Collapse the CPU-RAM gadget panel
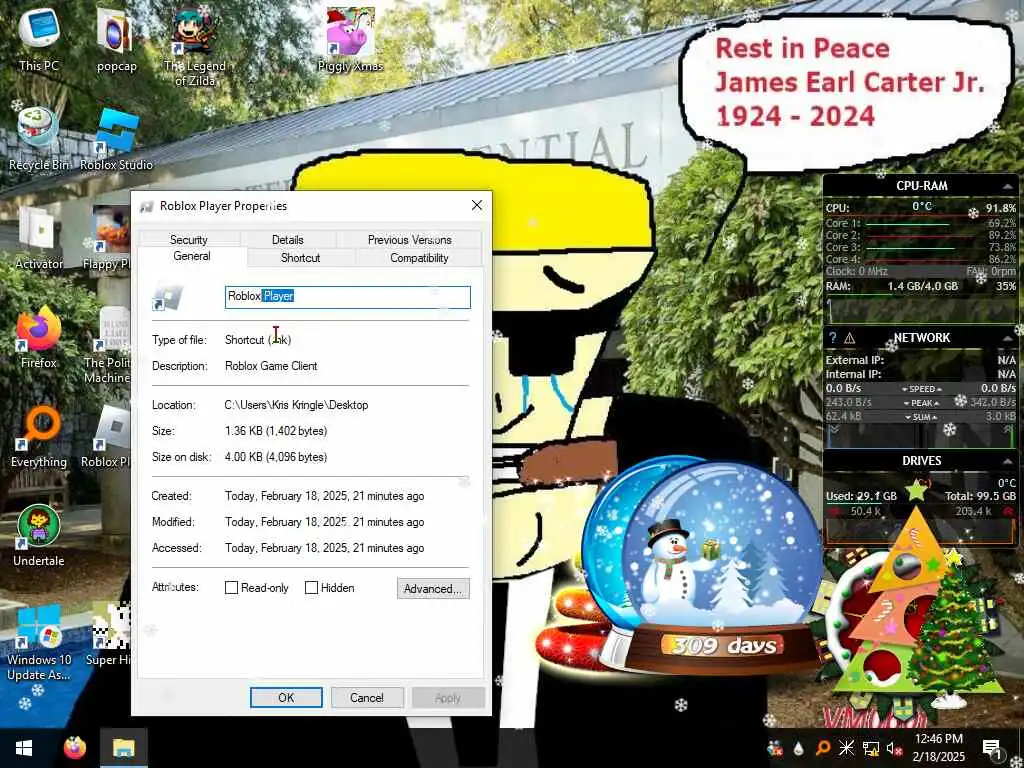The image size is (1024, 768). (1008, 186)
